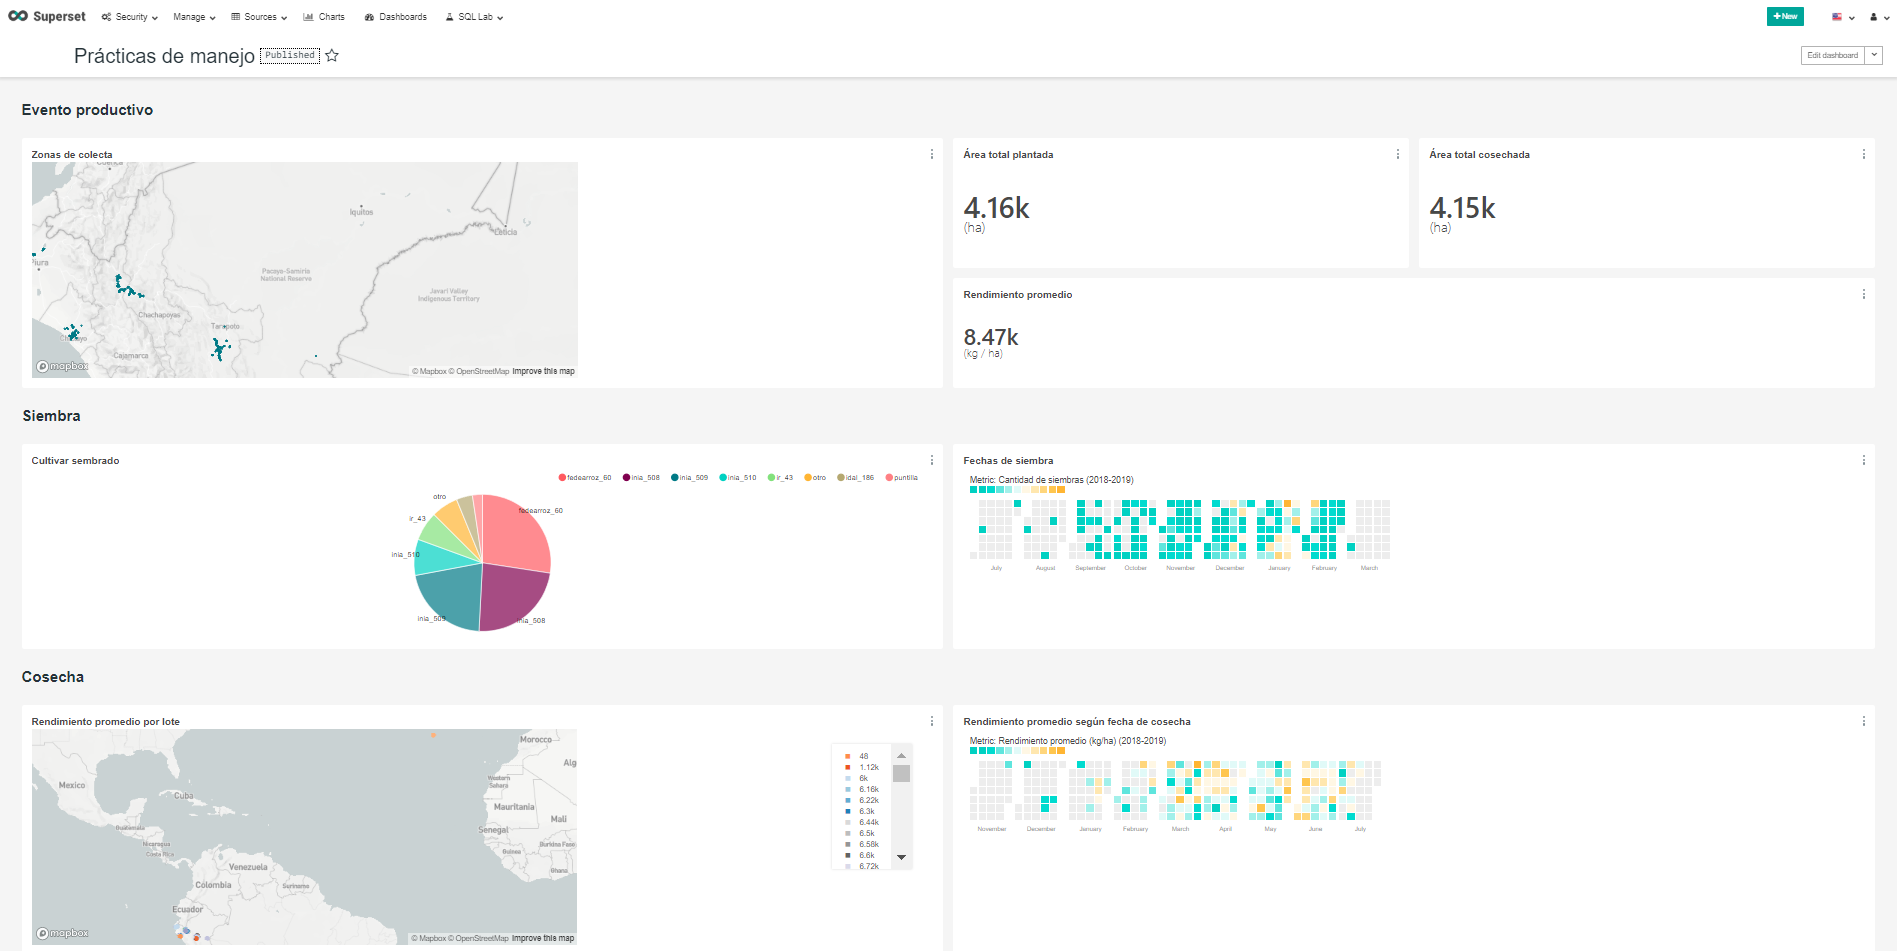
Task: Click the Superset infinity logo
Action: [x=18, y=16]
